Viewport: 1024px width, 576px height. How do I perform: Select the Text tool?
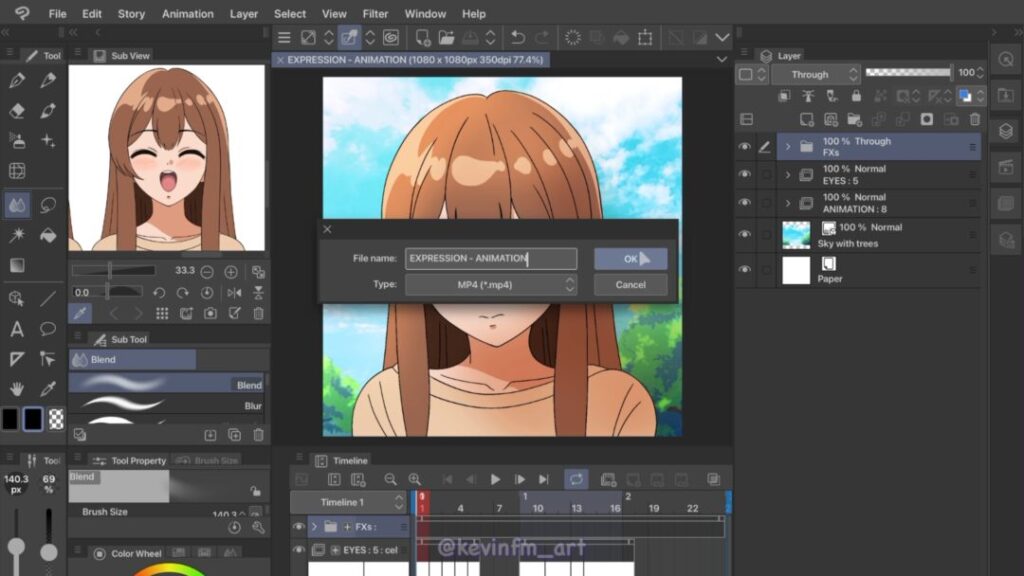[x=17, y=329]
